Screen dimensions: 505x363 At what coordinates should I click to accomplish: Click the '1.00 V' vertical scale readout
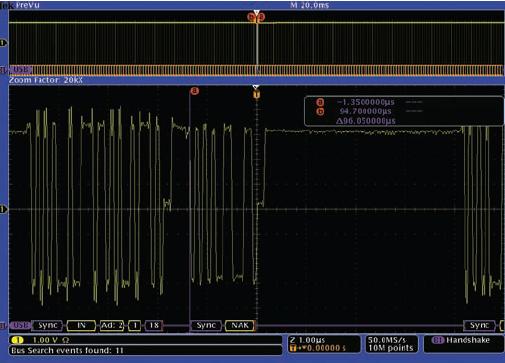coord(46,340)
